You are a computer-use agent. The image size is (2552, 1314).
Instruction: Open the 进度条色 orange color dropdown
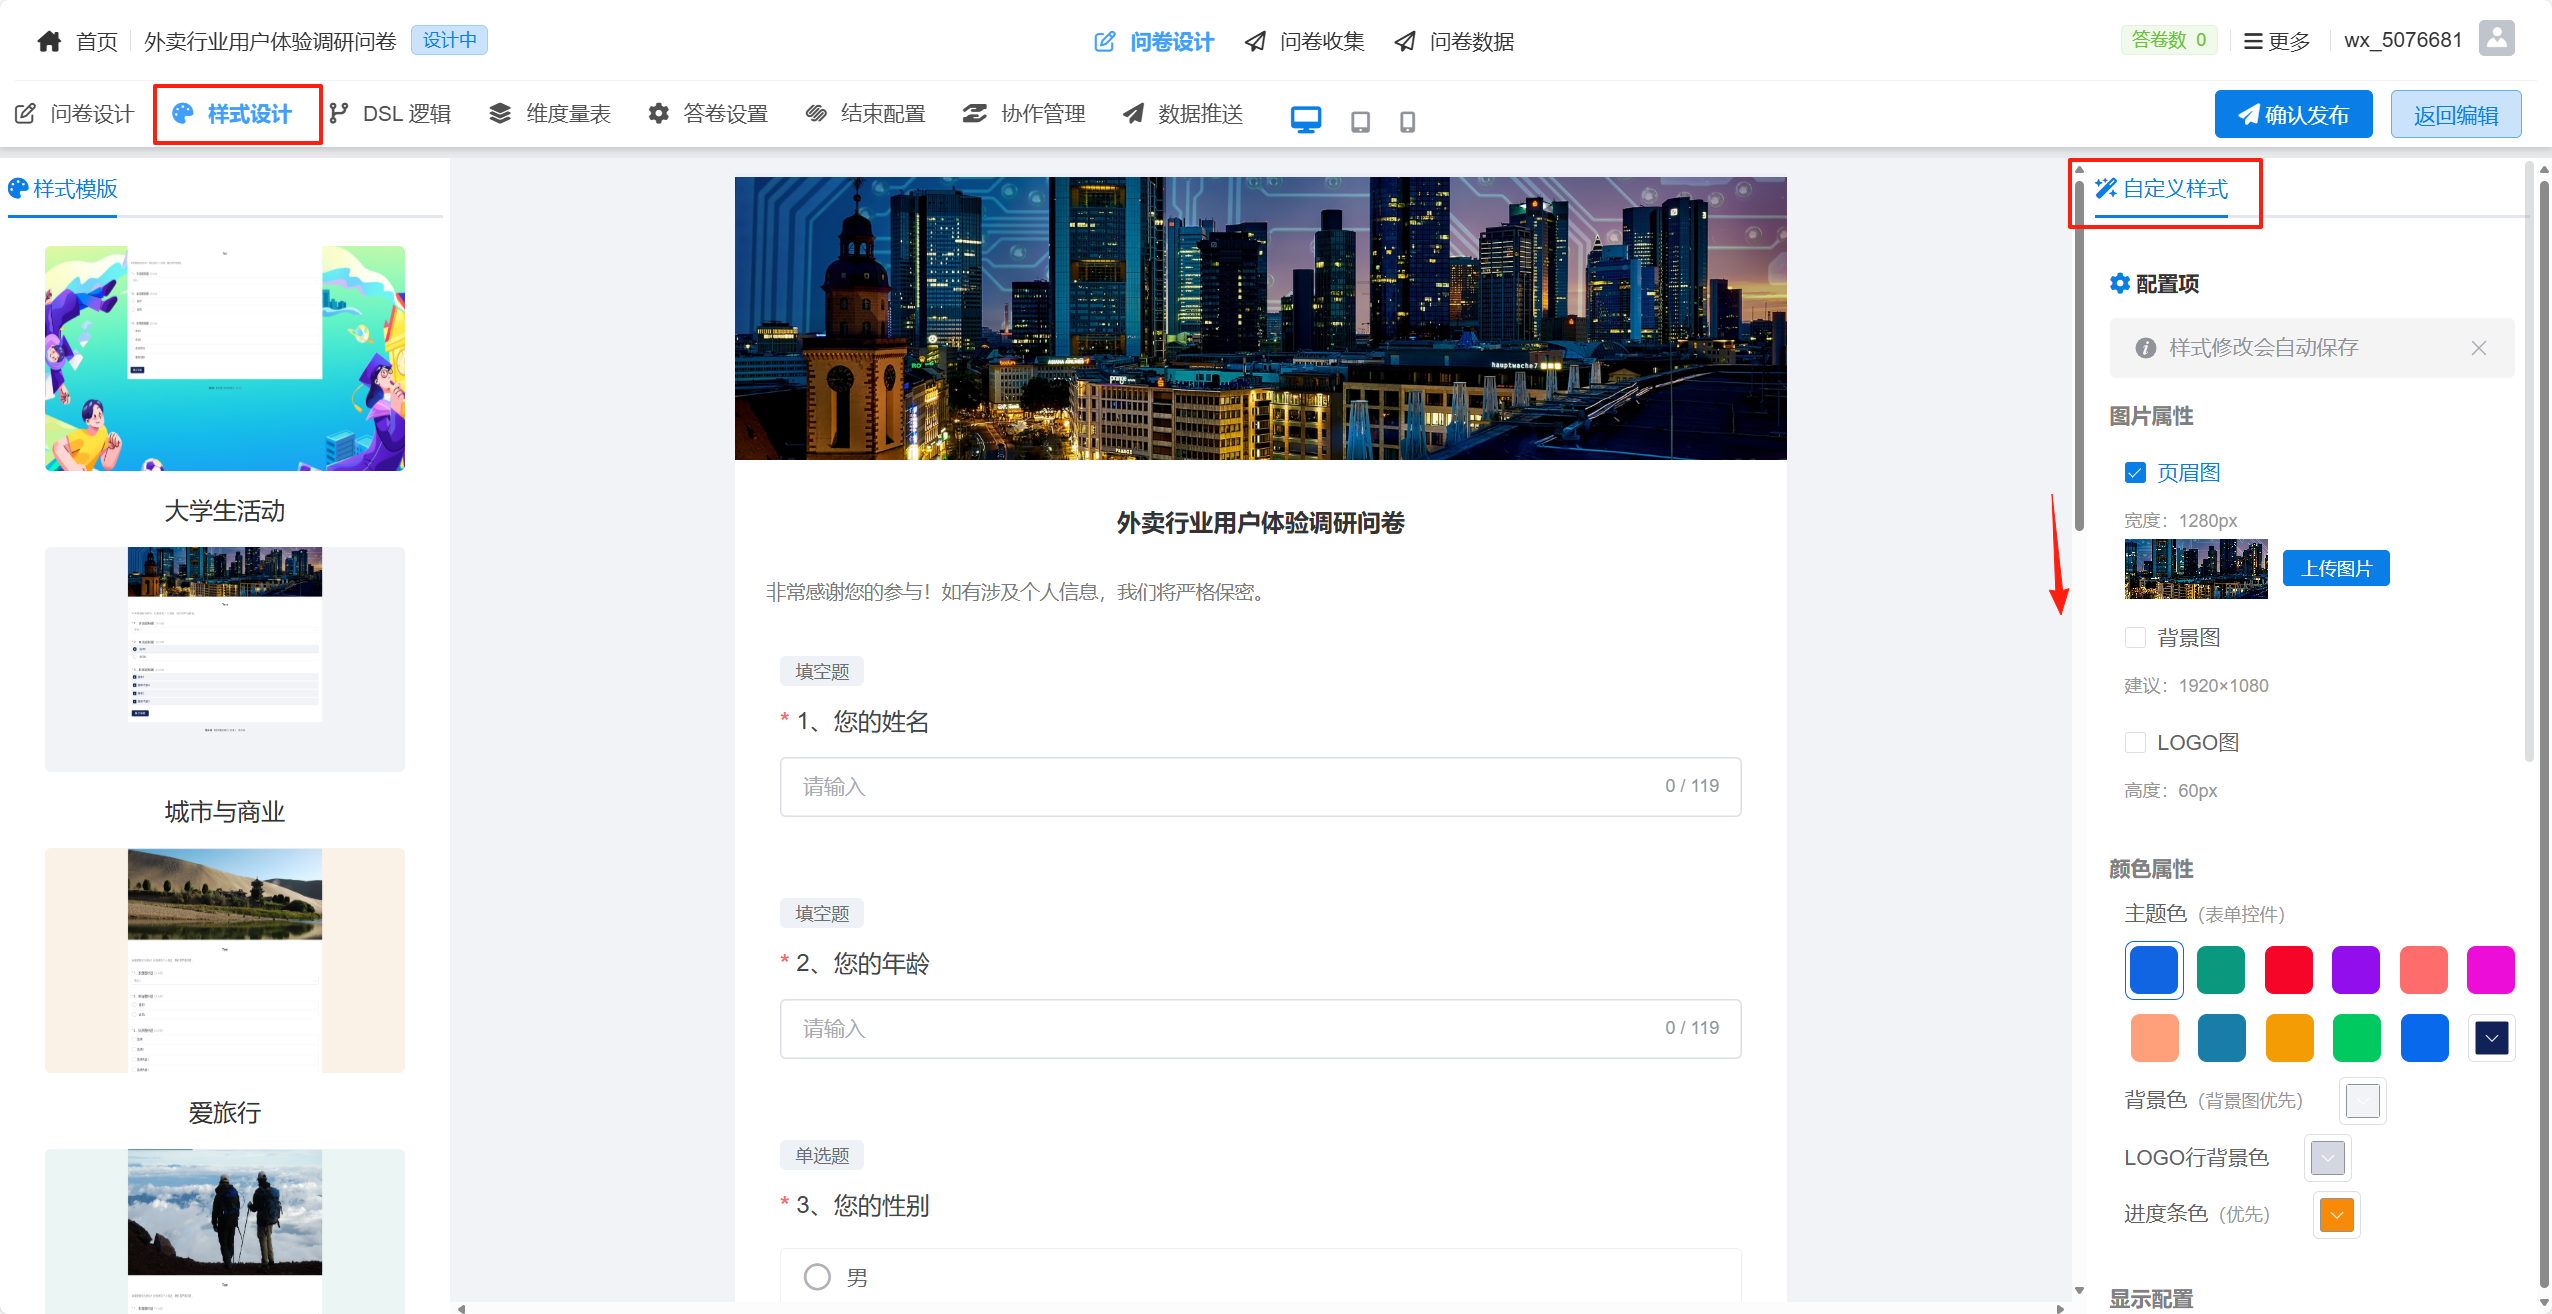point(2336,1215)
